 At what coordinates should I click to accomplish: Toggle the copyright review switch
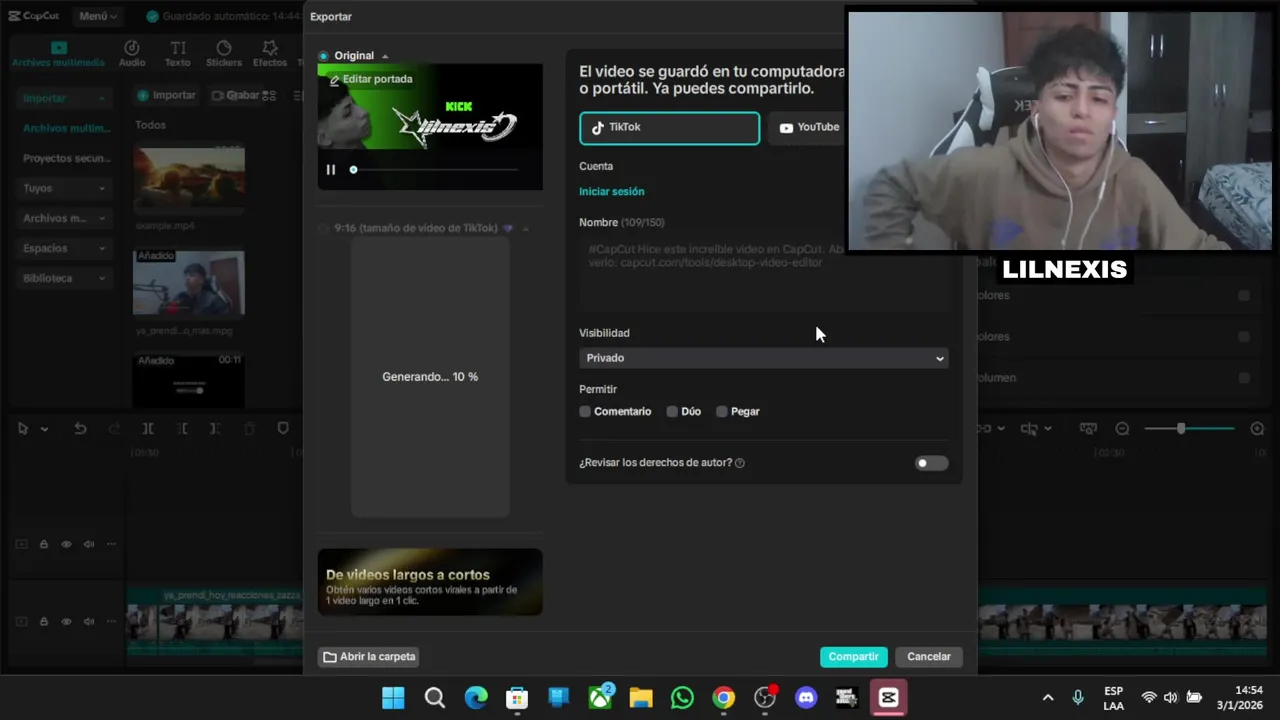(931, 463)
